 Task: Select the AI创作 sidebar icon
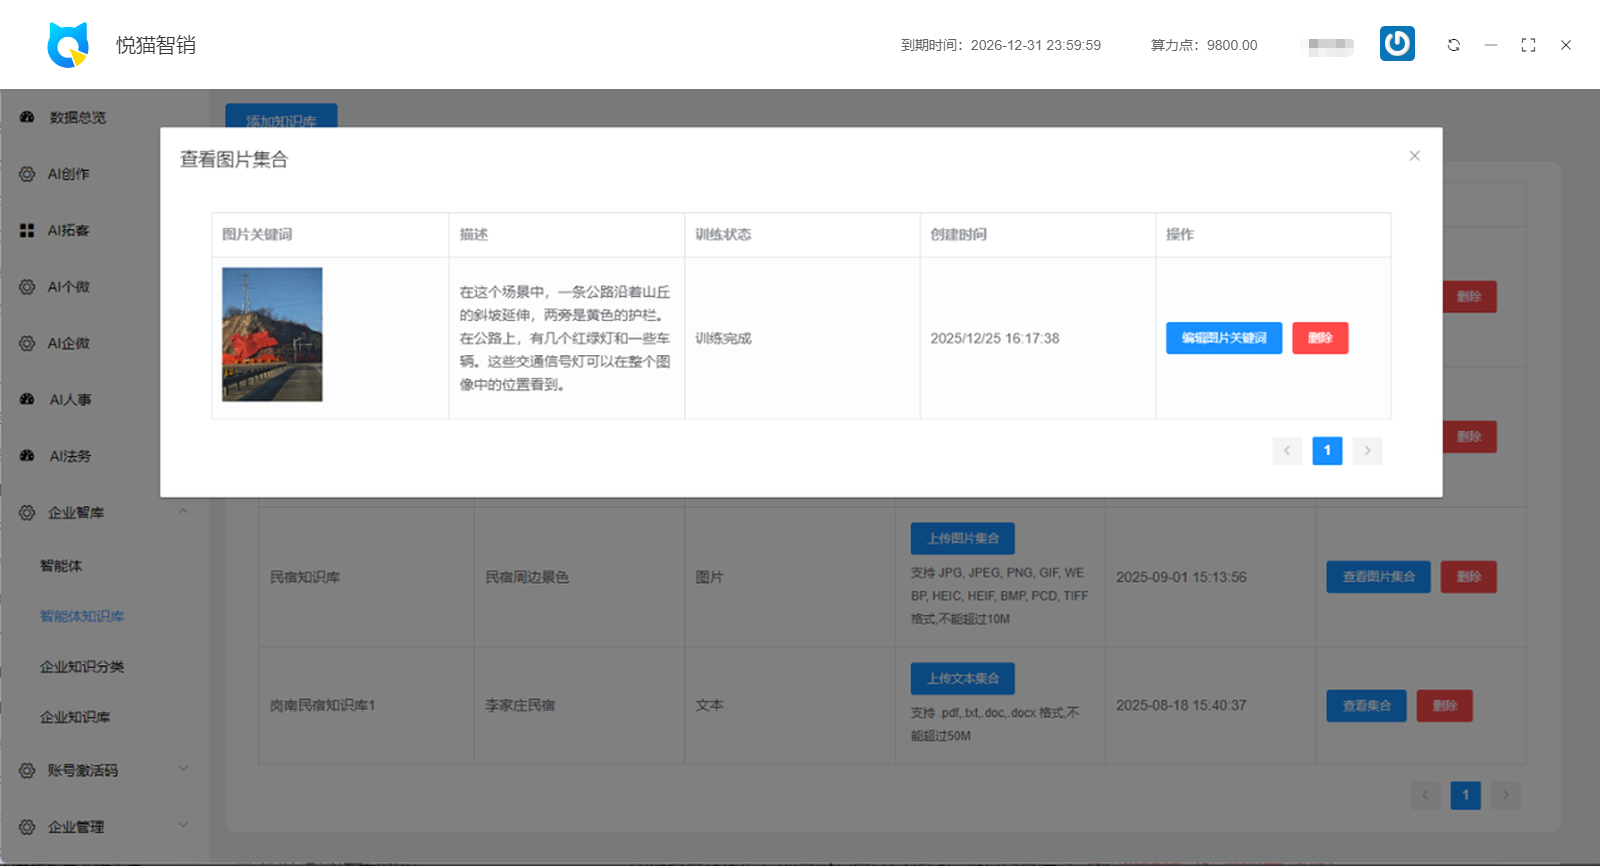coord(27,174)
